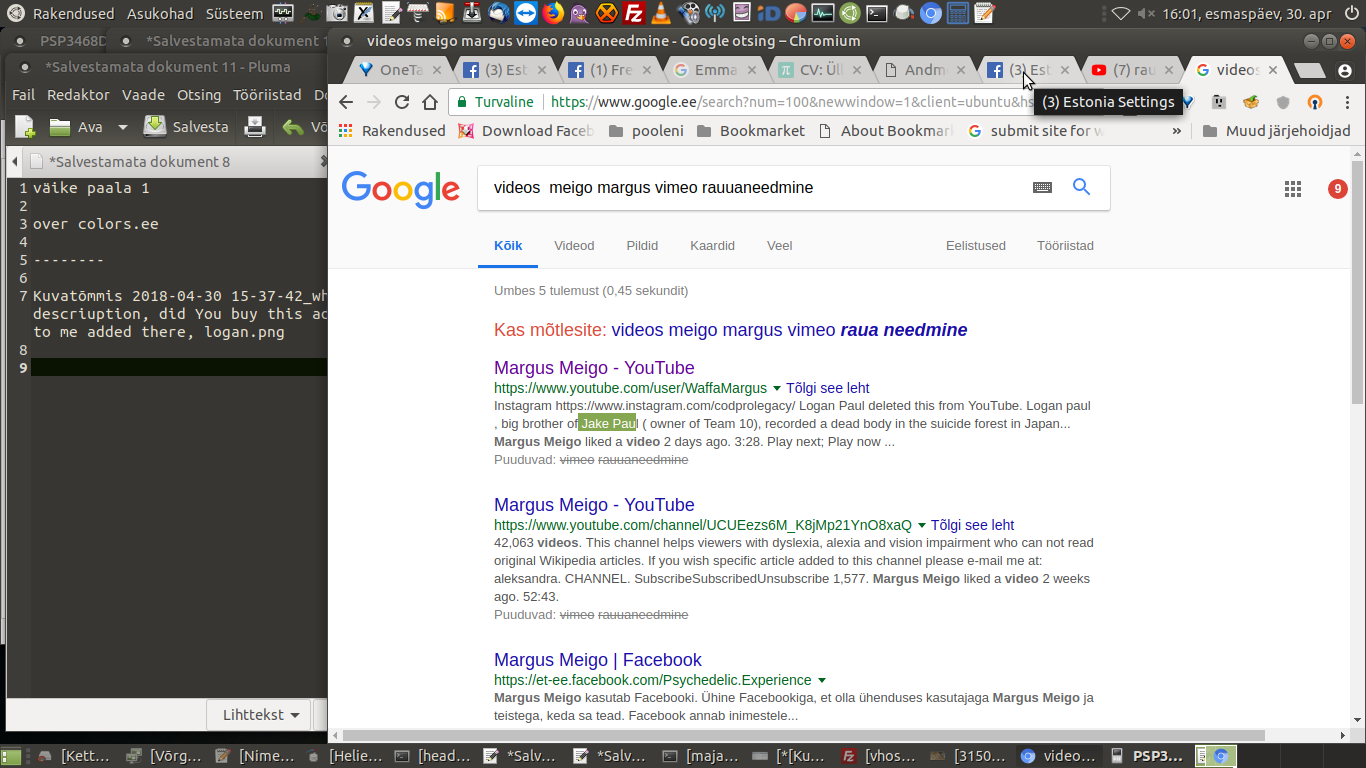The image size is (1366, 768).
Task: Open the RSS feed reader launcher
Action: (x=445, y=14)
